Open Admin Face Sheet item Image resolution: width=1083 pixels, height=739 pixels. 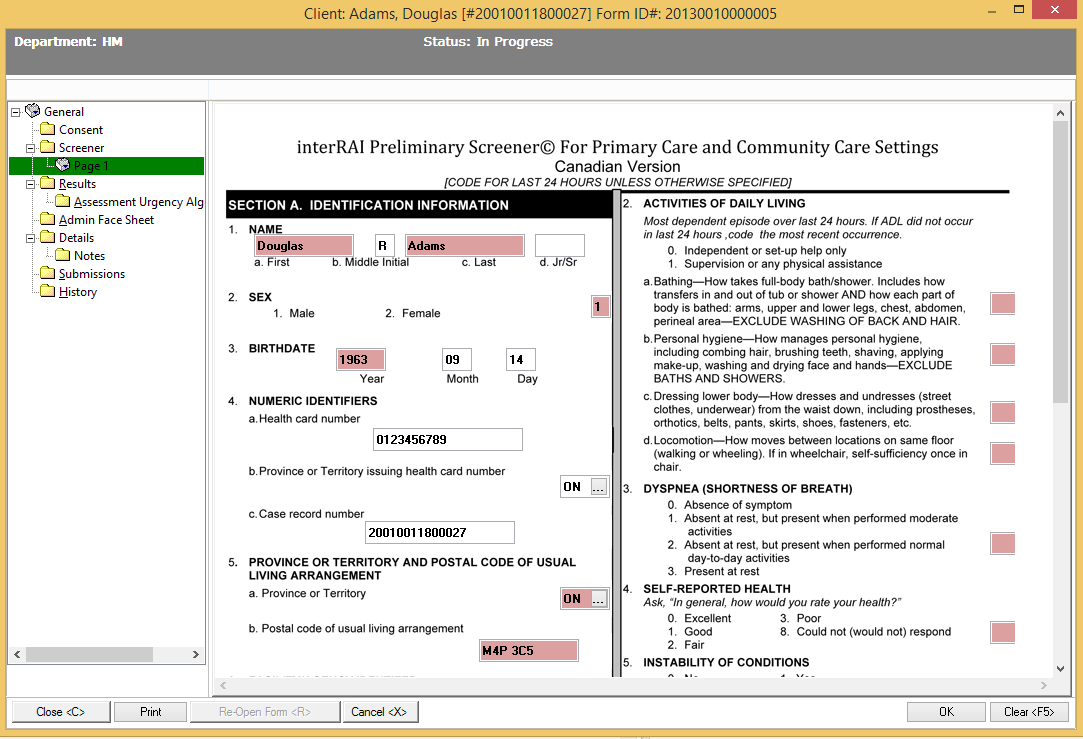pos(106,220)
